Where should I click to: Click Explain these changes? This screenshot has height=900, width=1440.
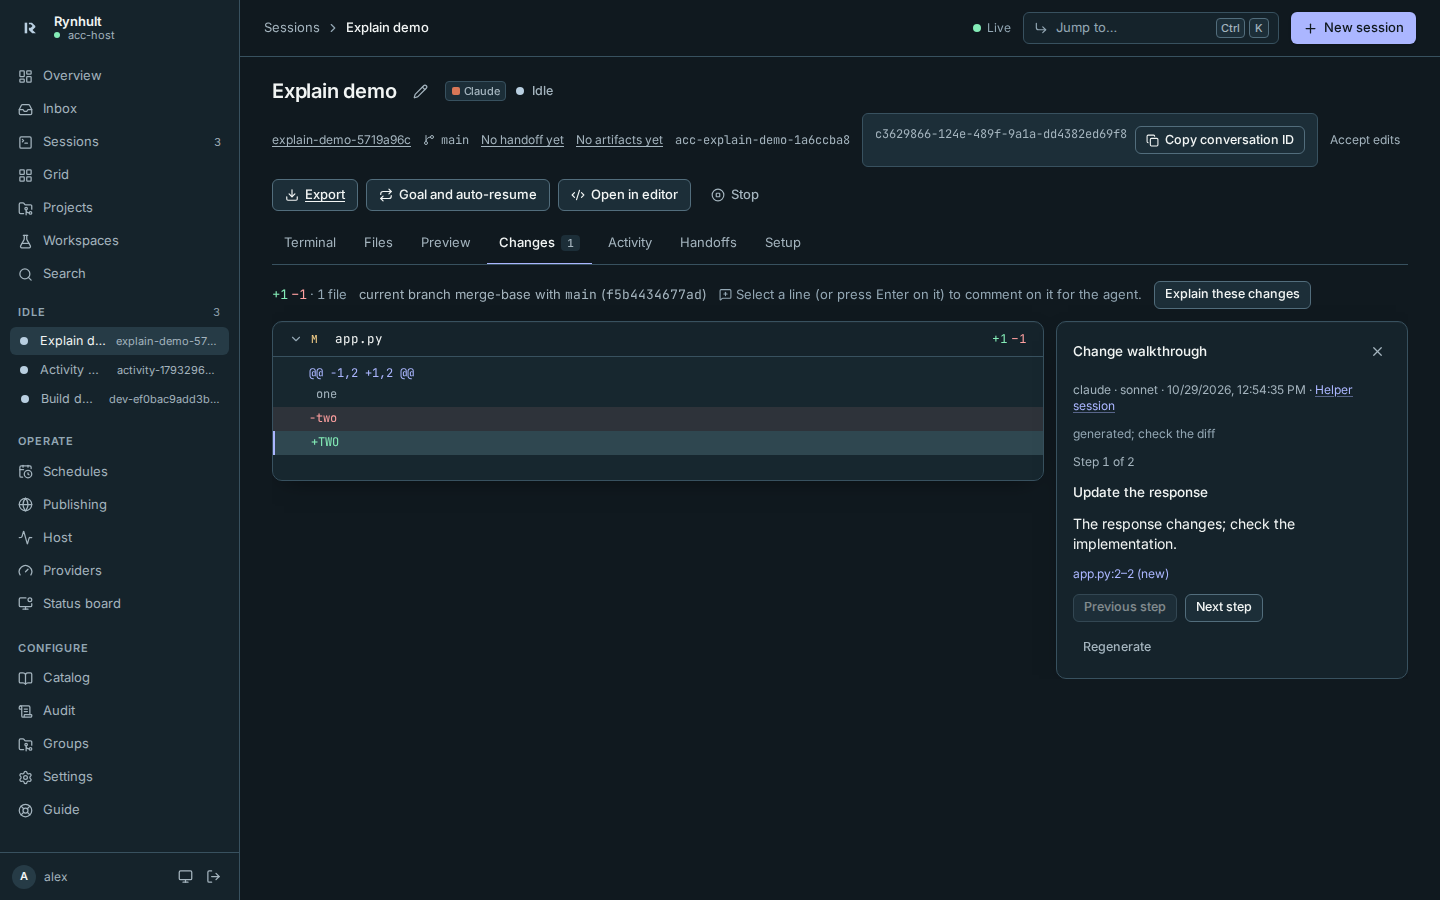(1232, 295)
